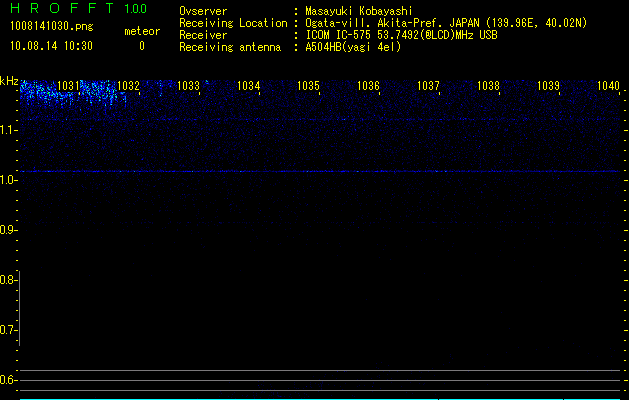Click the 1040 time marker
The image size is (629, 400).
(x=609, y=86)
